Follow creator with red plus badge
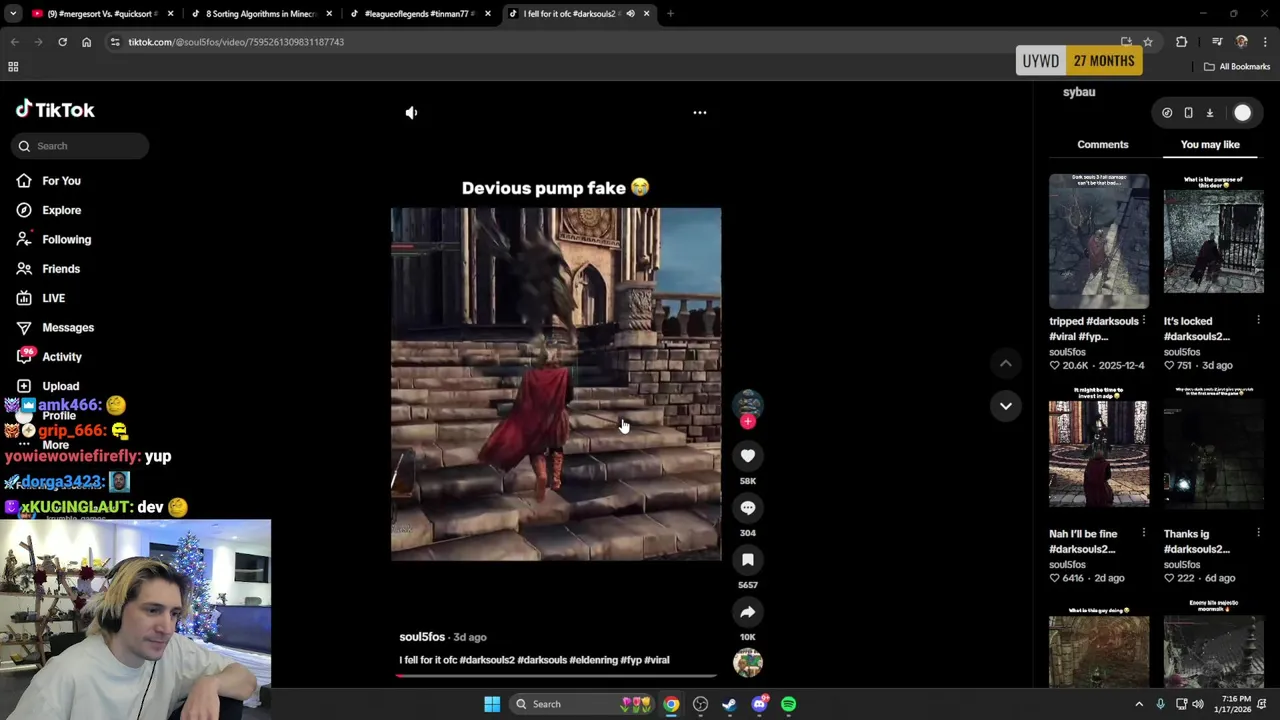 pos(748,422)
